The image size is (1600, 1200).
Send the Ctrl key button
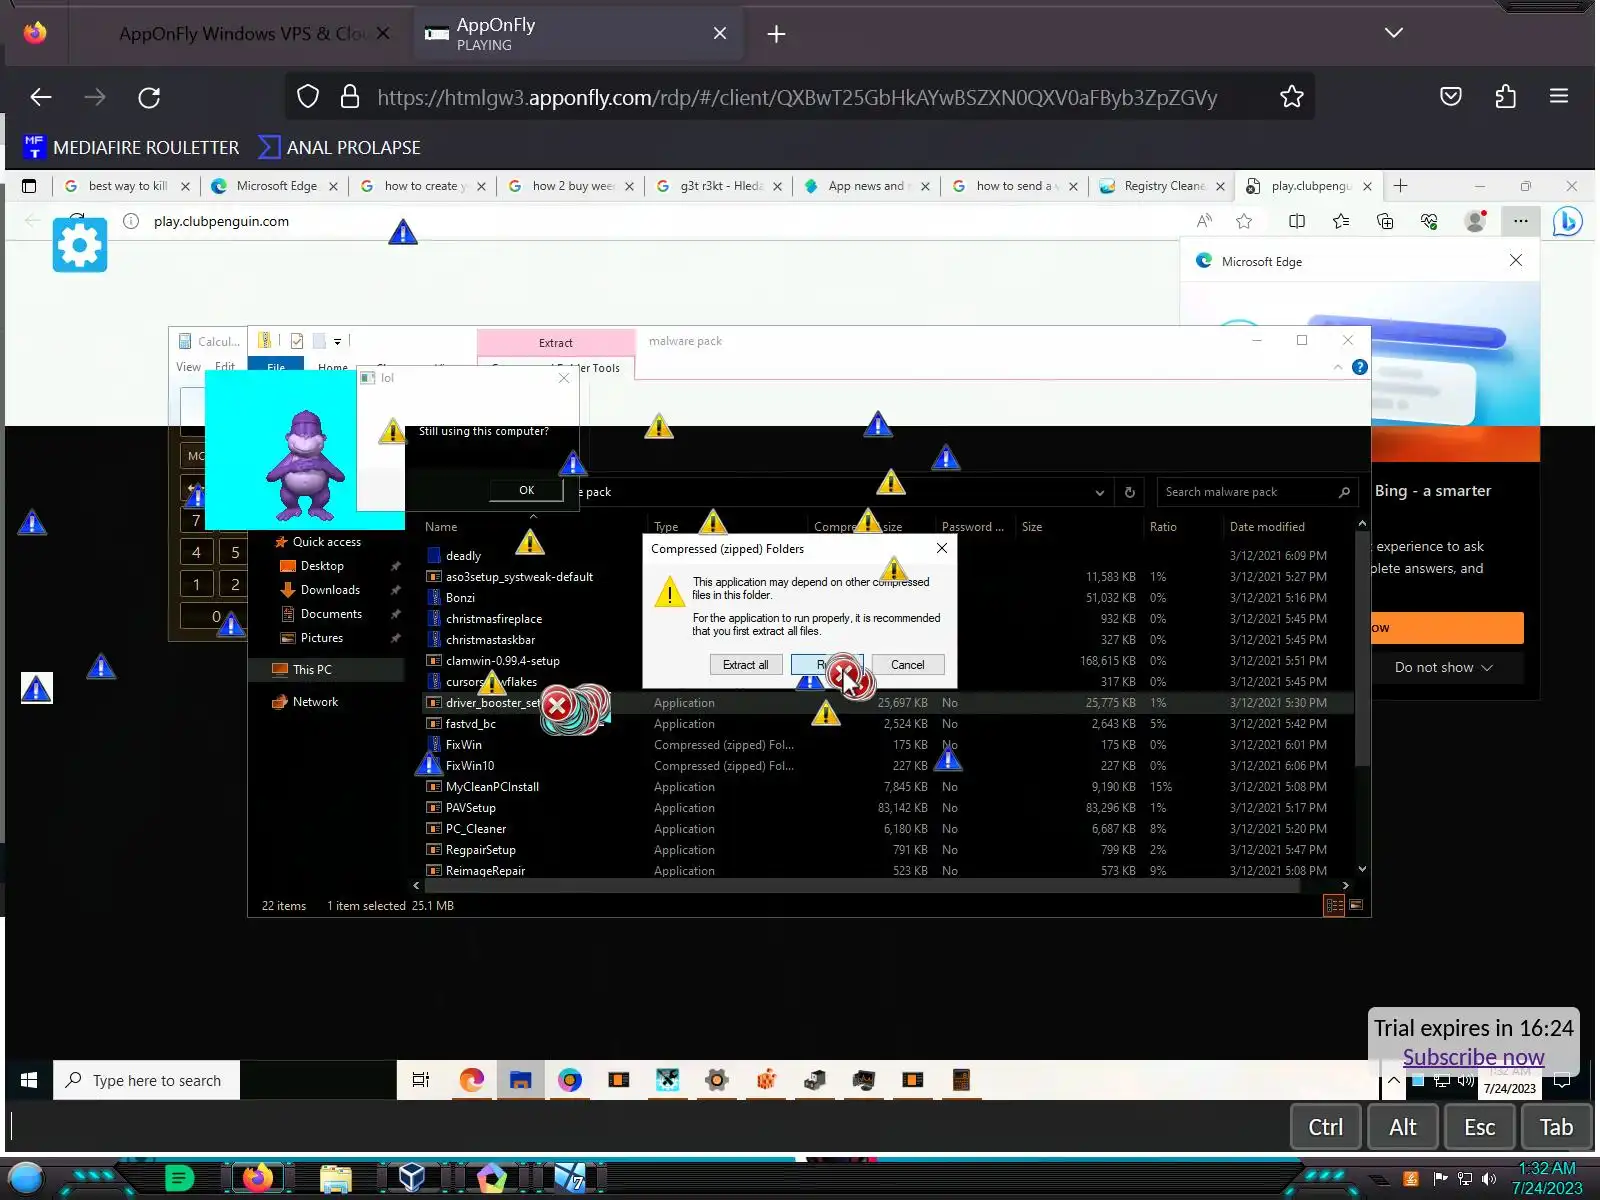pyautogui.click(x=1325, y=1127)
